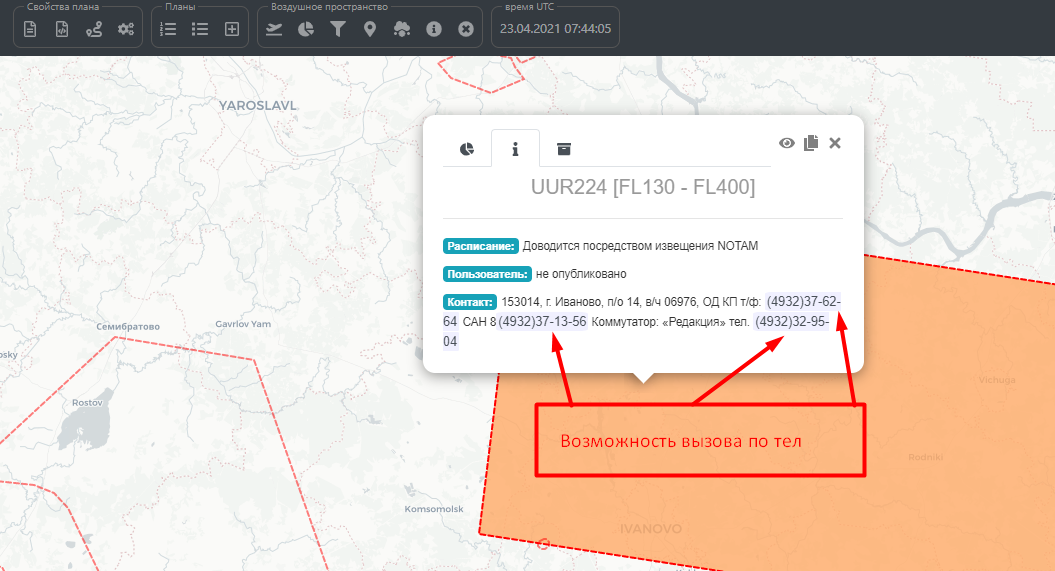Call phone number (4932)37-13-56
The width and height of the screenshot is (1055, 571).
(x=542, y=321)
